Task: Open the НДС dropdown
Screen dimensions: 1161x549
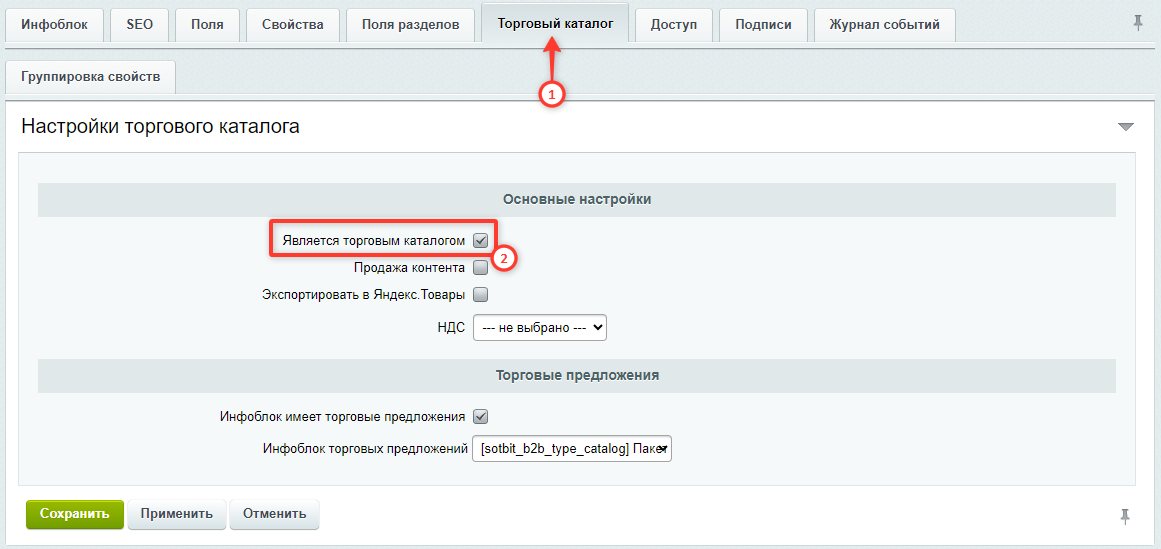Action: point(540,327)
